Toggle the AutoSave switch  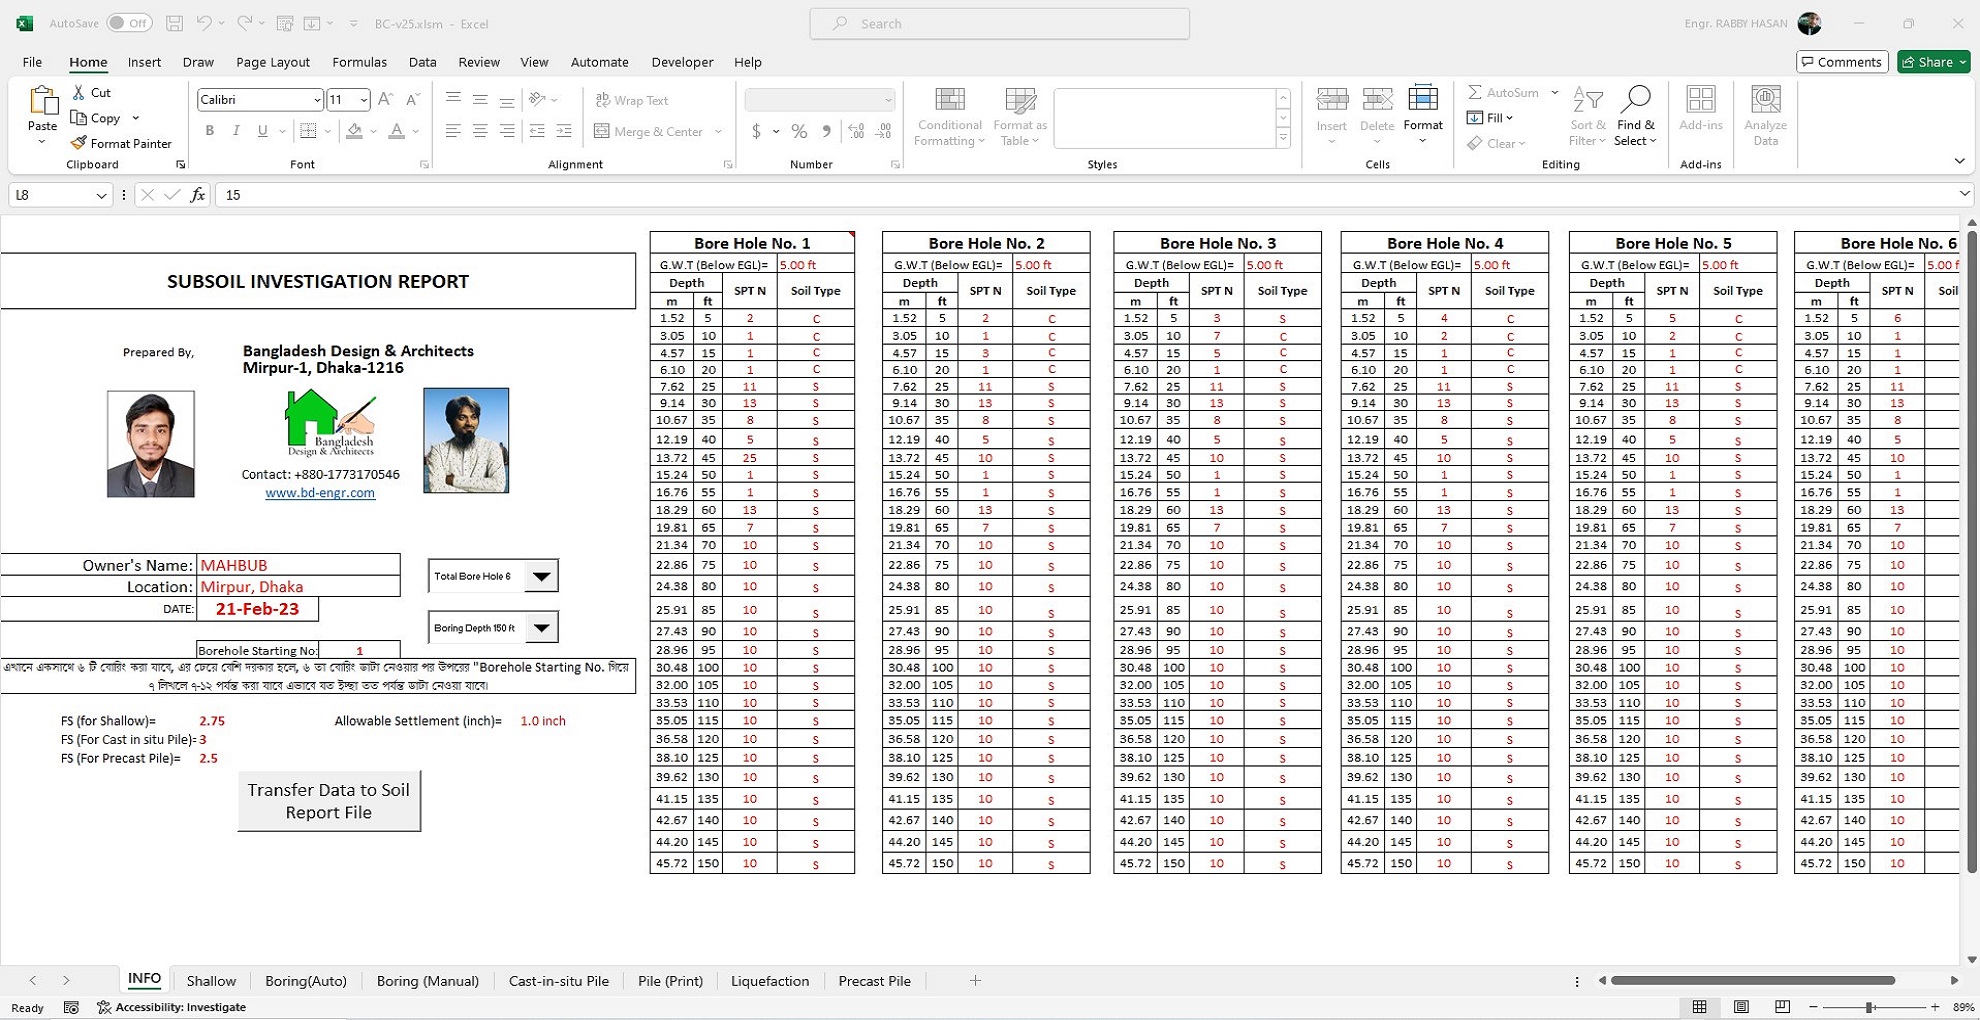tap(129, 23)
